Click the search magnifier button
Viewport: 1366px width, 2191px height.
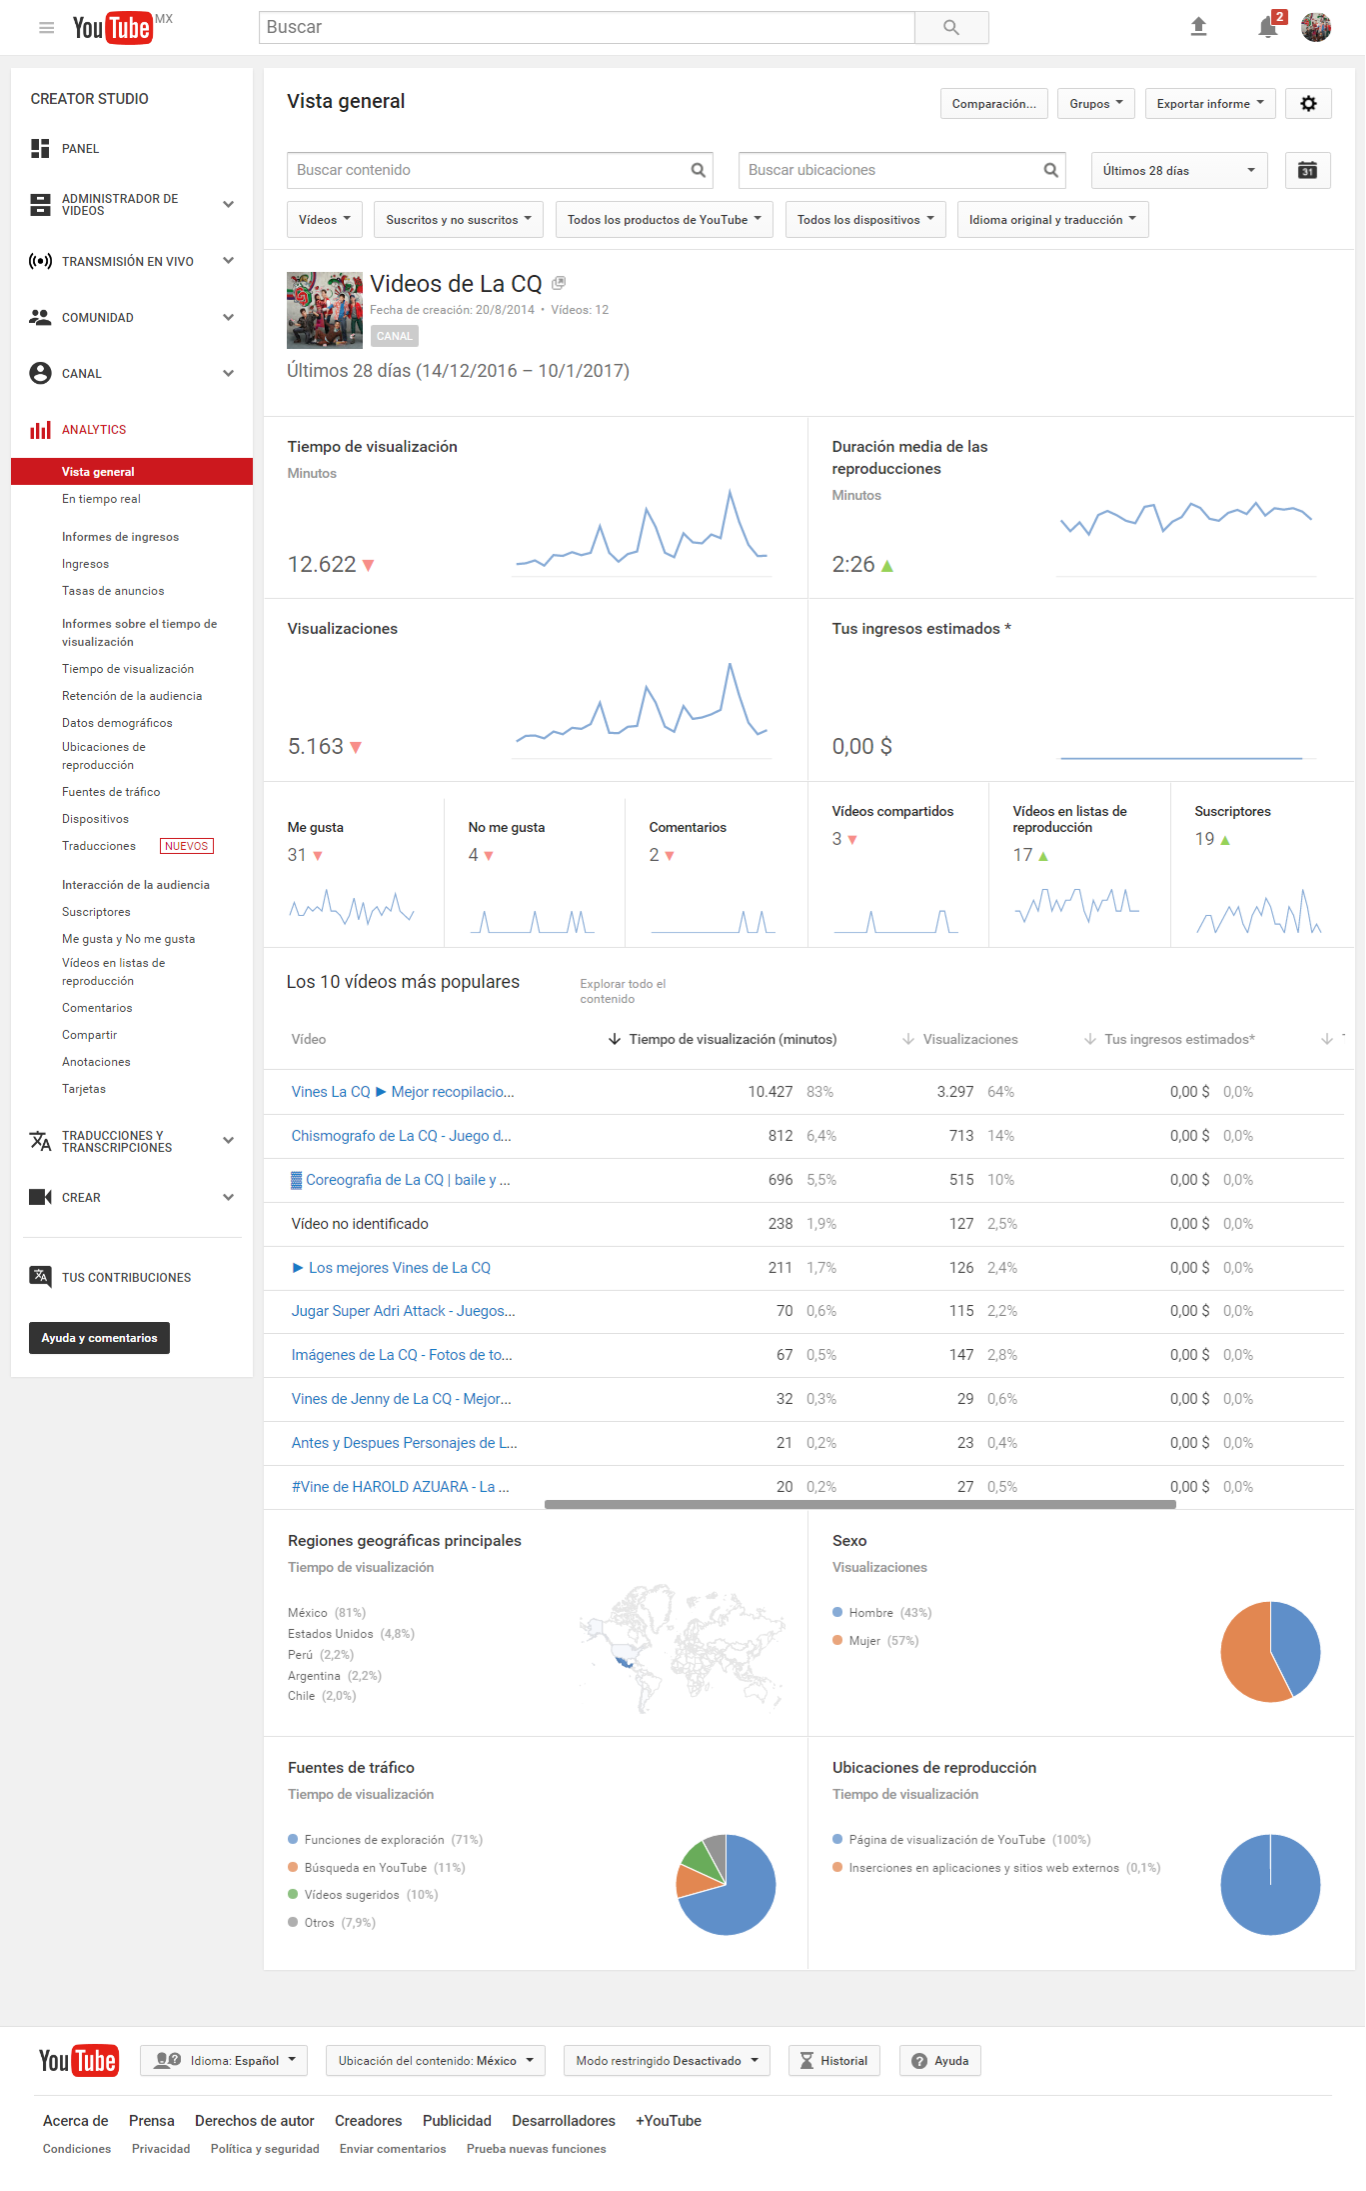click(951, 27)
